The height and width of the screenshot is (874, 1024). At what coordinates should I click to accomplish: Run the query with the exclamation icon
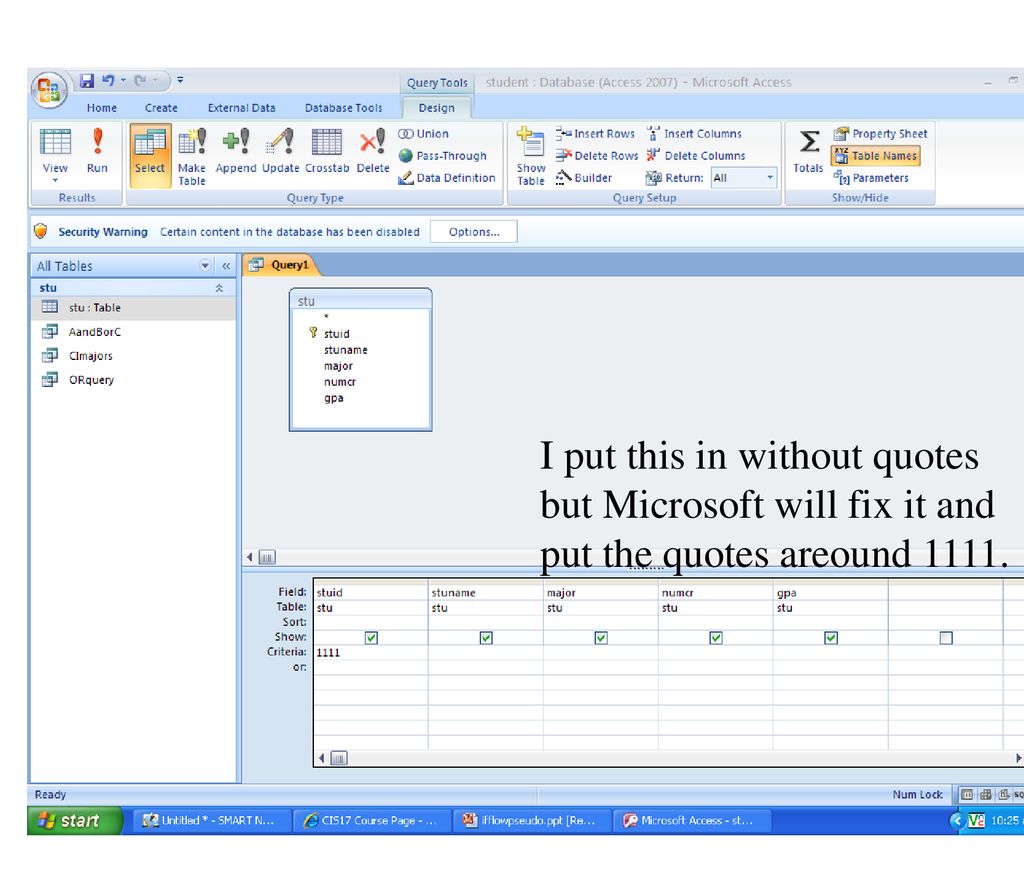(97, 150)
